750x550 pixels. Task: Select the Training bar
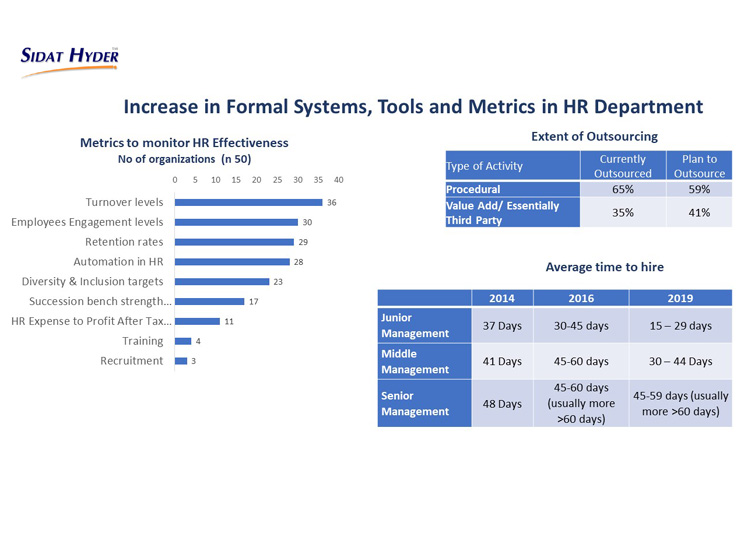183,341
